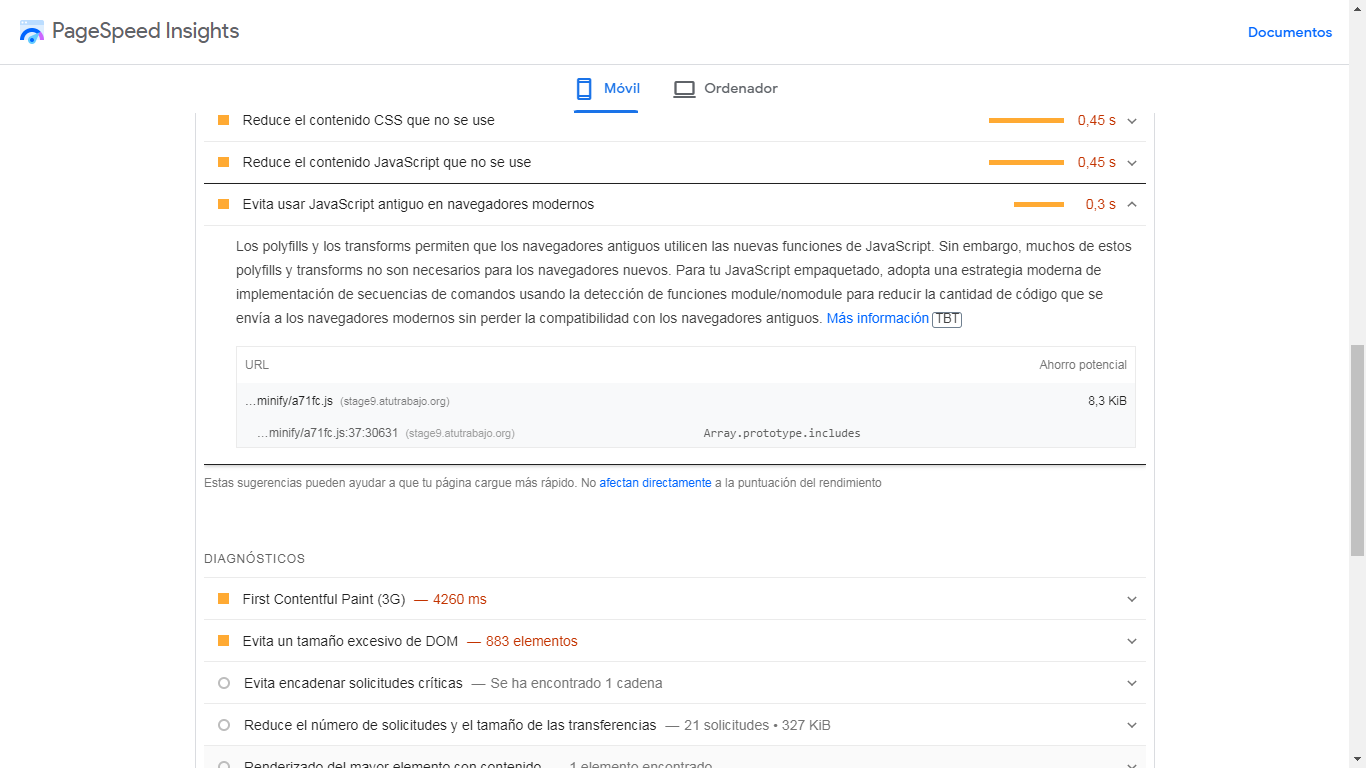Click orange square beside unused CSS audit
The width and height of the screenshot is (1366, 768).
[x=223, y=120]
